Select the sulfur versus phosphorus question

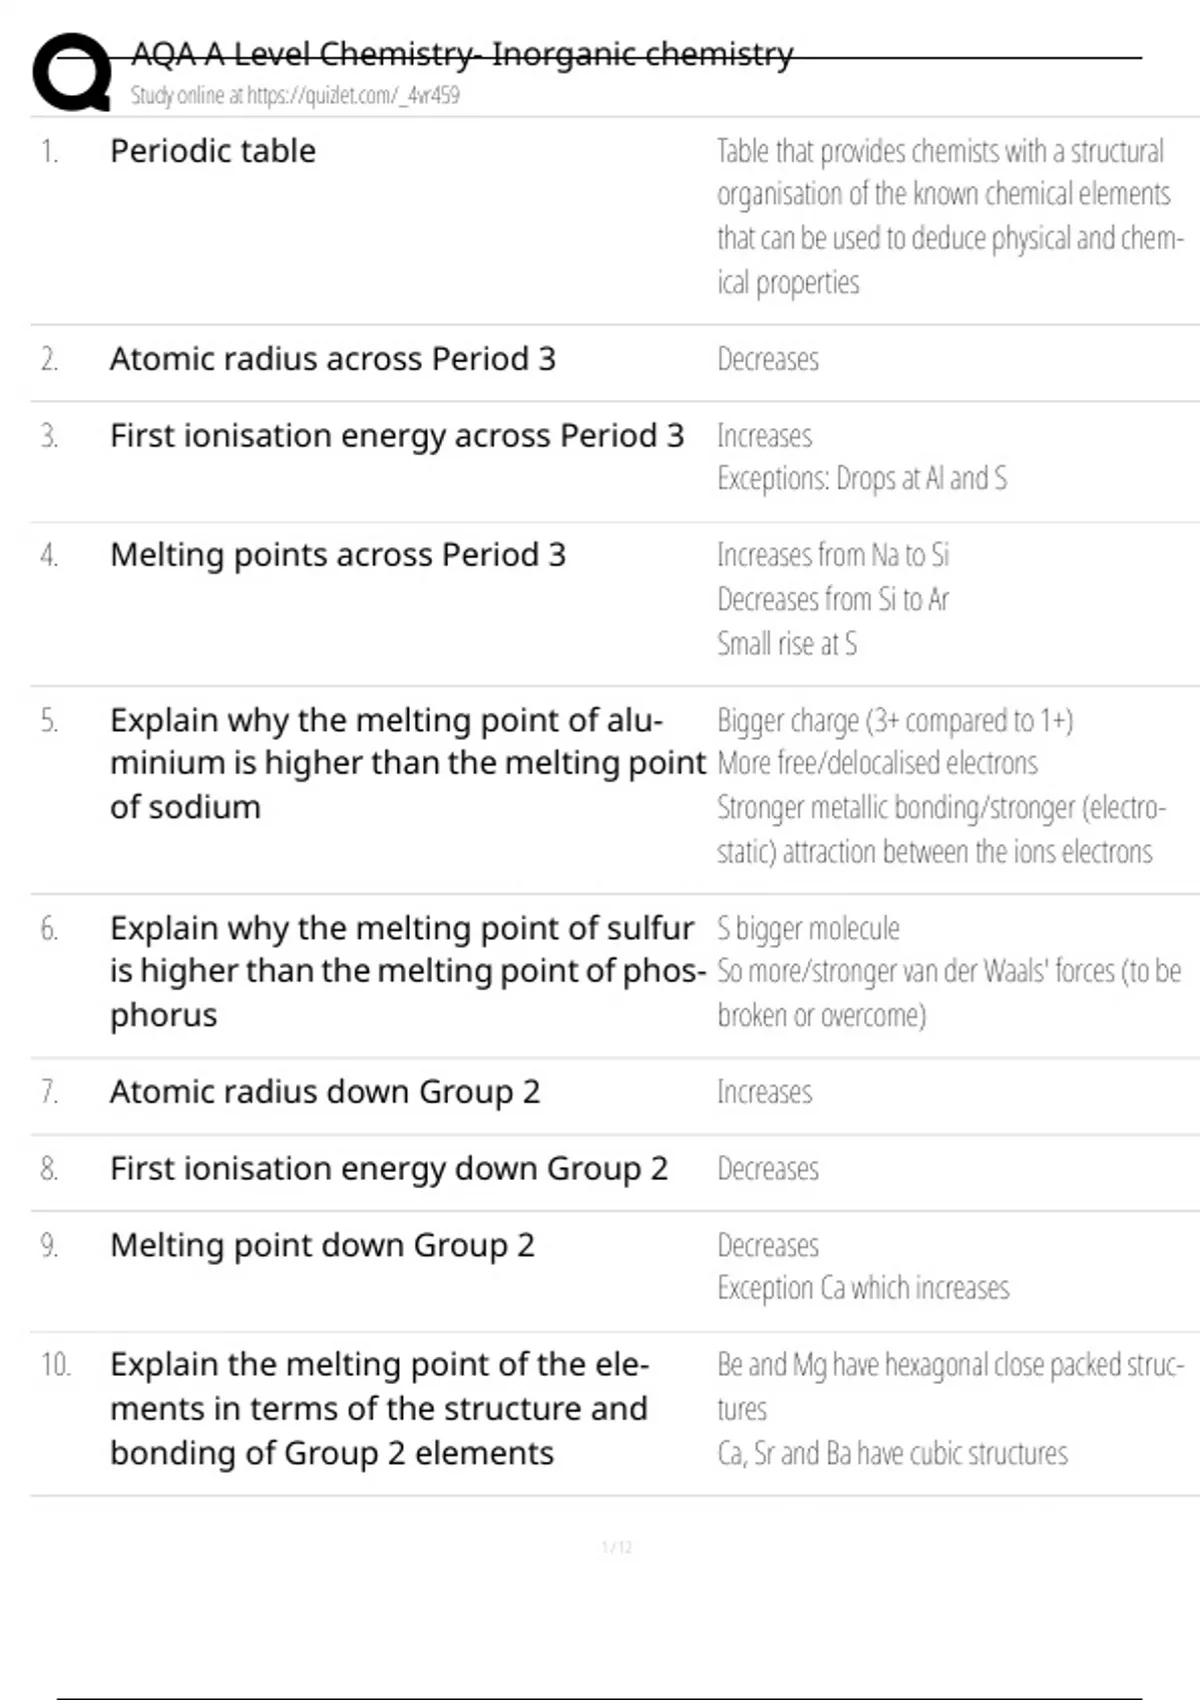pyautogui.click(x=407, y=971)
